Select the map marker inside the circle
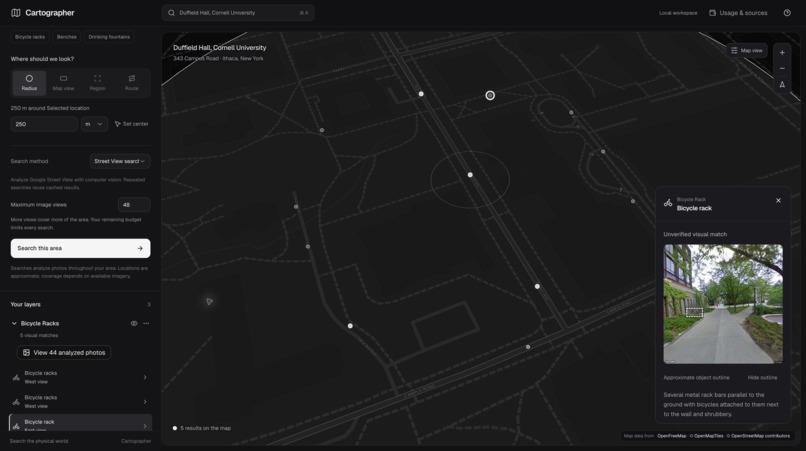The height and width of the screenshot is (451, 806). [x=470, y=175]
